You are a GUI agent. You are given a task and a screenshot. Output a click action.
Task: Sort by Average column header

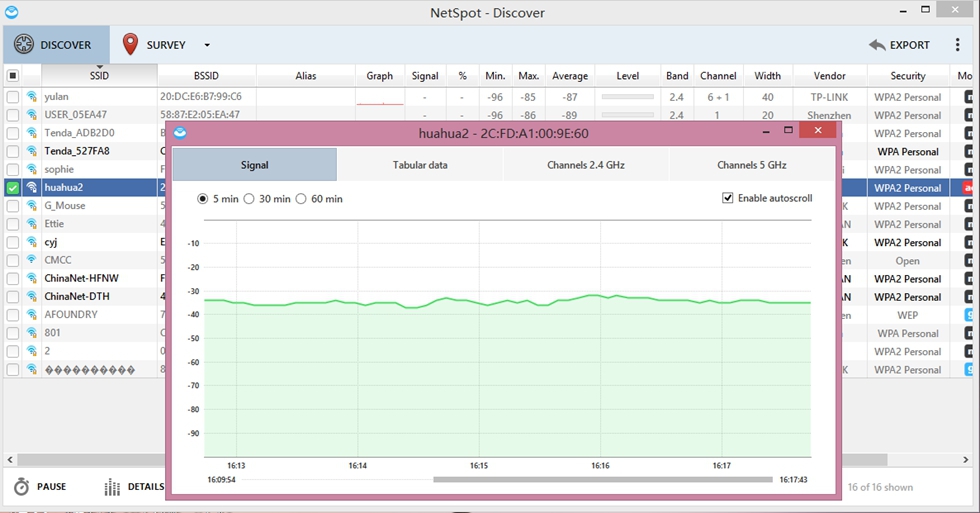tap(569, 76)
